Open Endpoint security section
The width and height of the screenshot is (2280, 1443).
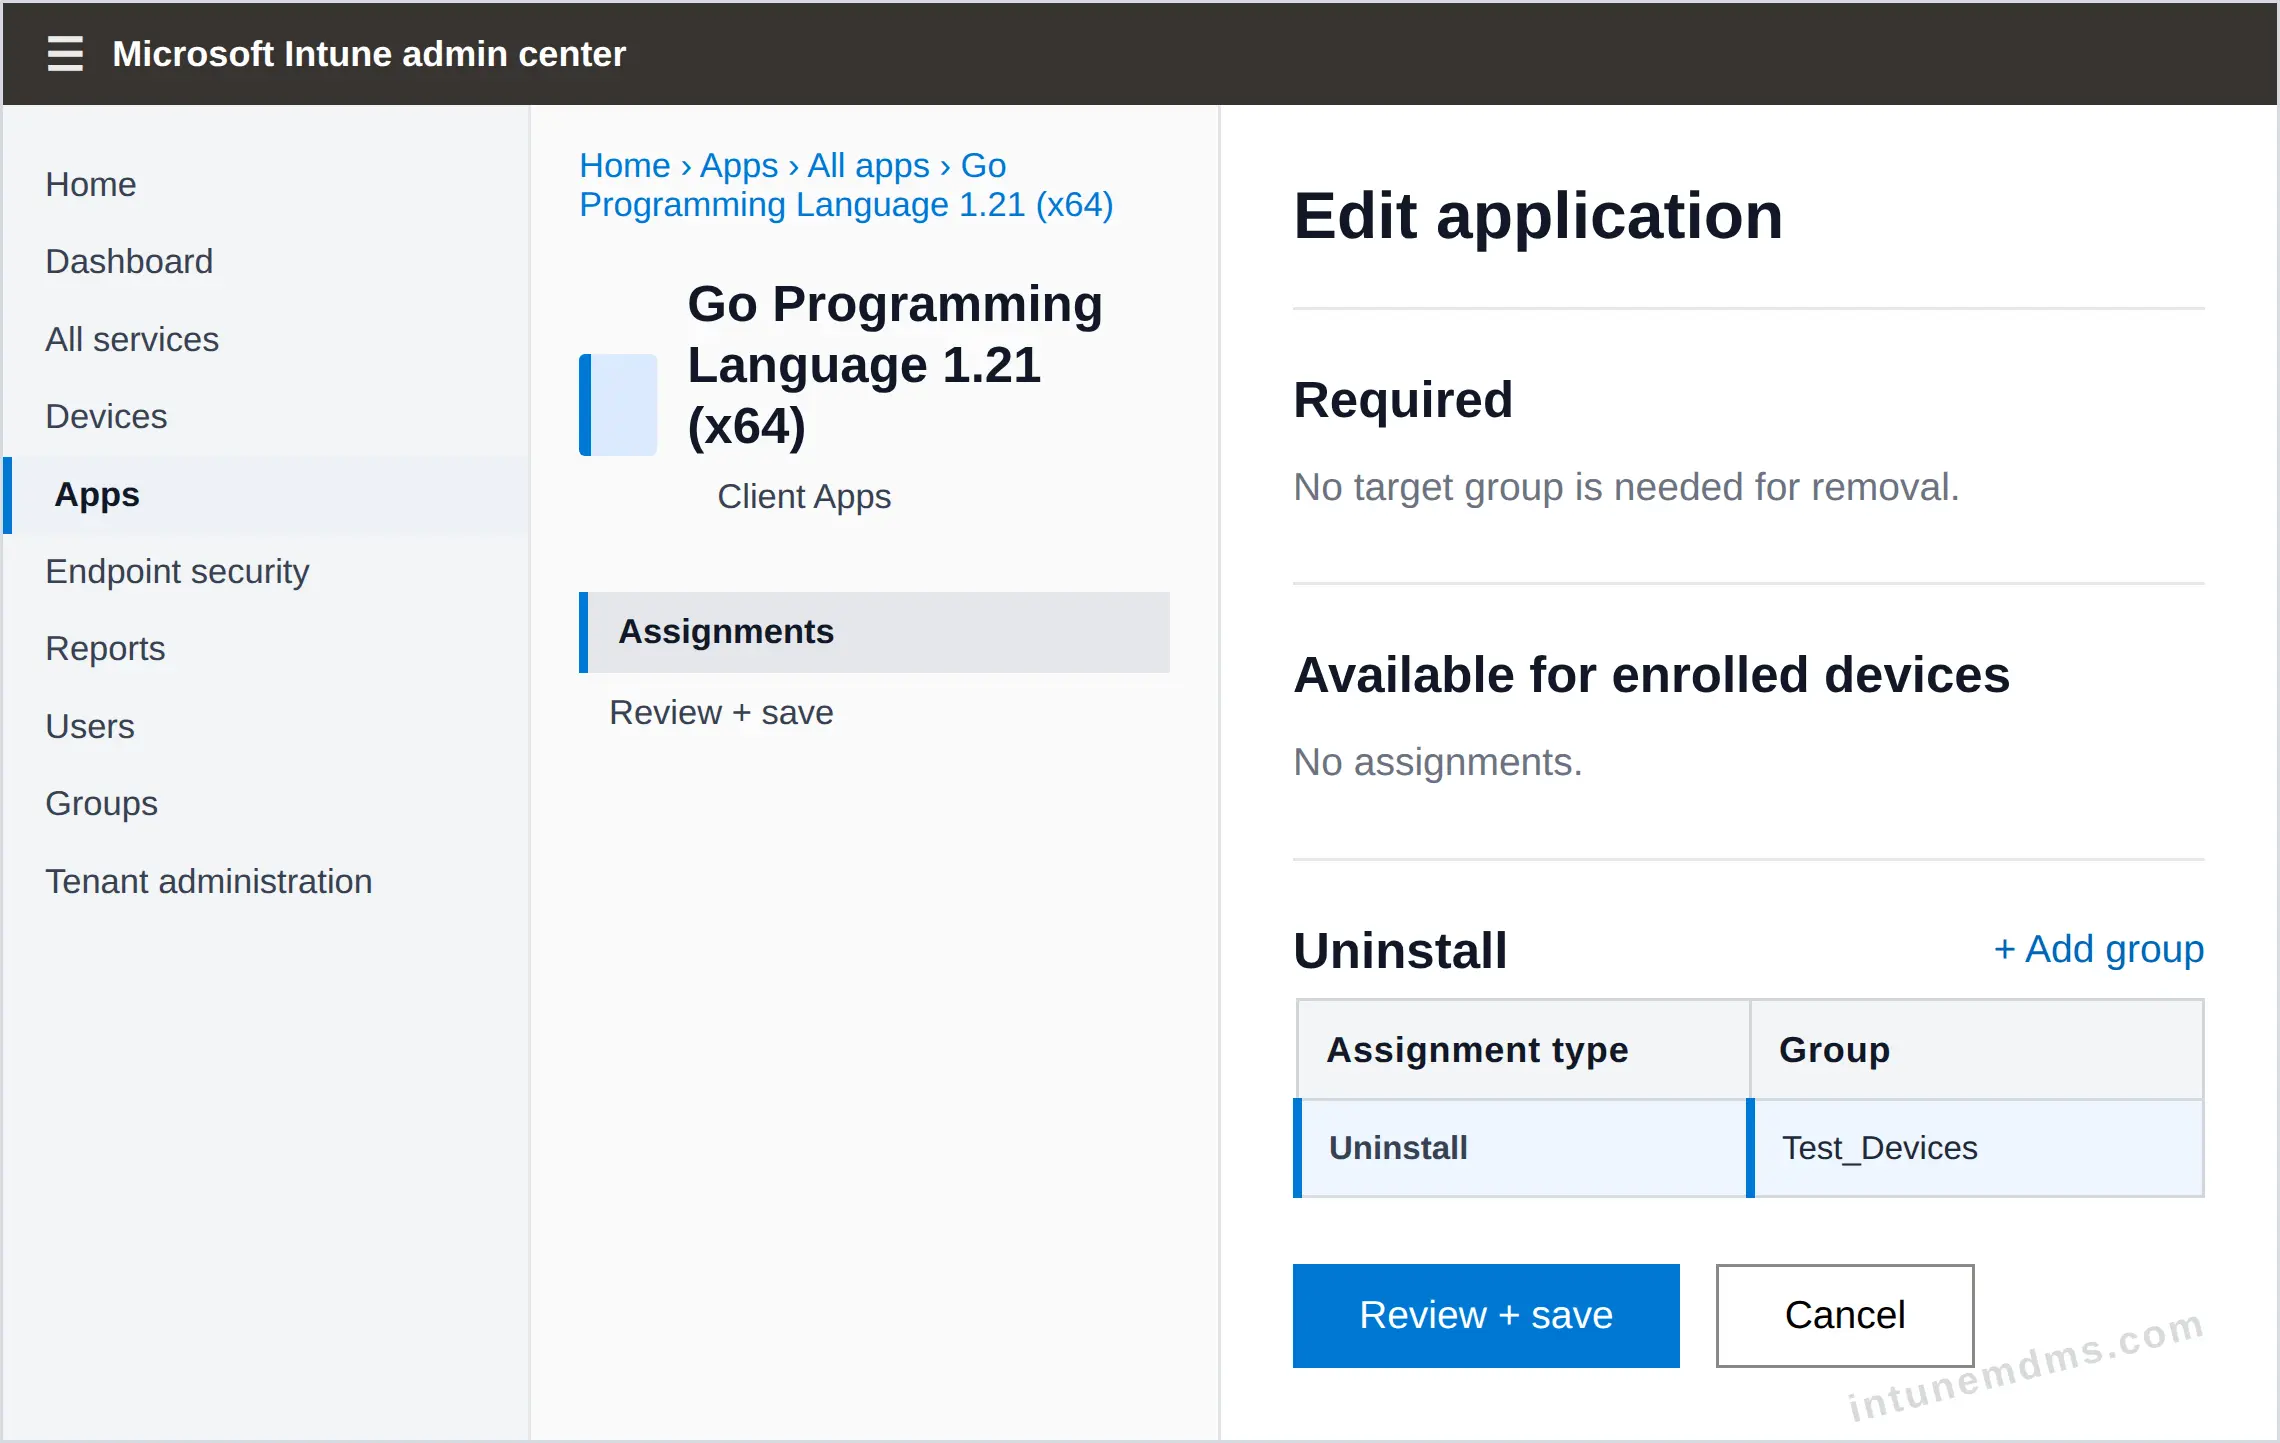(x=177, y=571)
